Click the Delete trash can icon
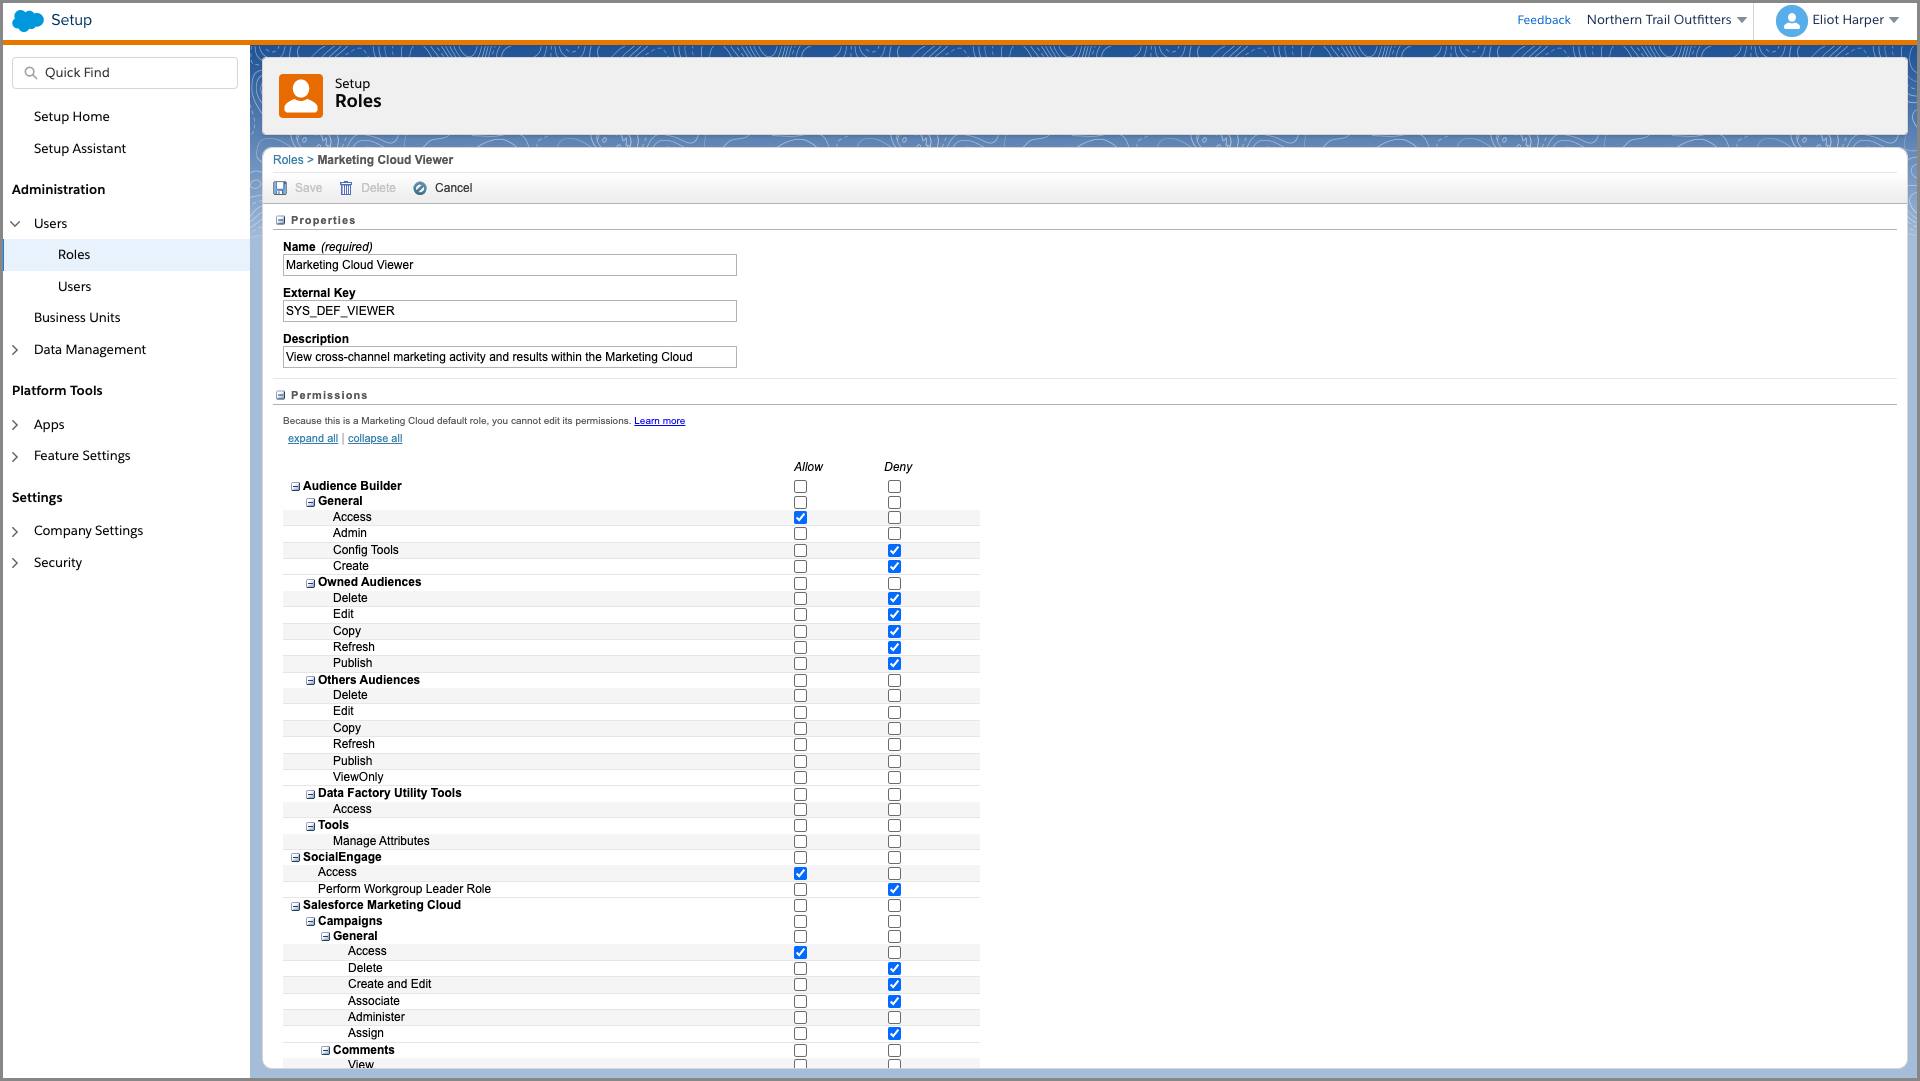Image resolution: width=1920 pixels, height=1081 pixels. pyautogui.click(x=346, y=188)
